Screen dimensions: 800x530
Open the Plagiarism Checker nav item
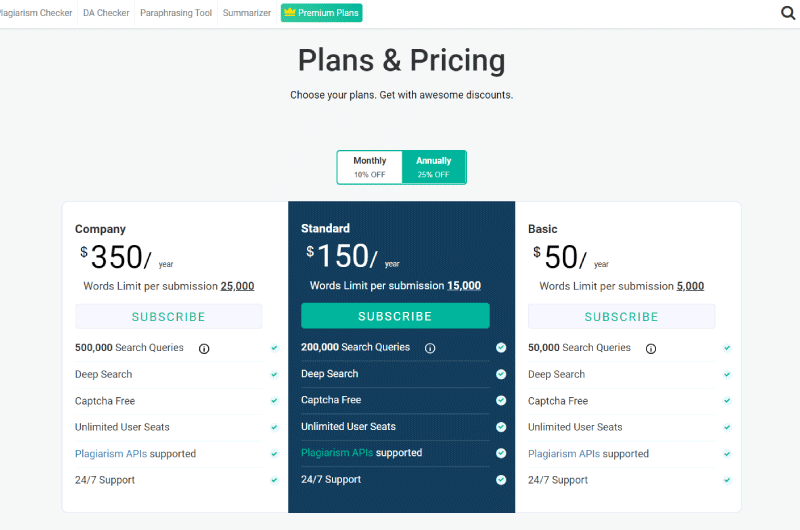point(36,13)
